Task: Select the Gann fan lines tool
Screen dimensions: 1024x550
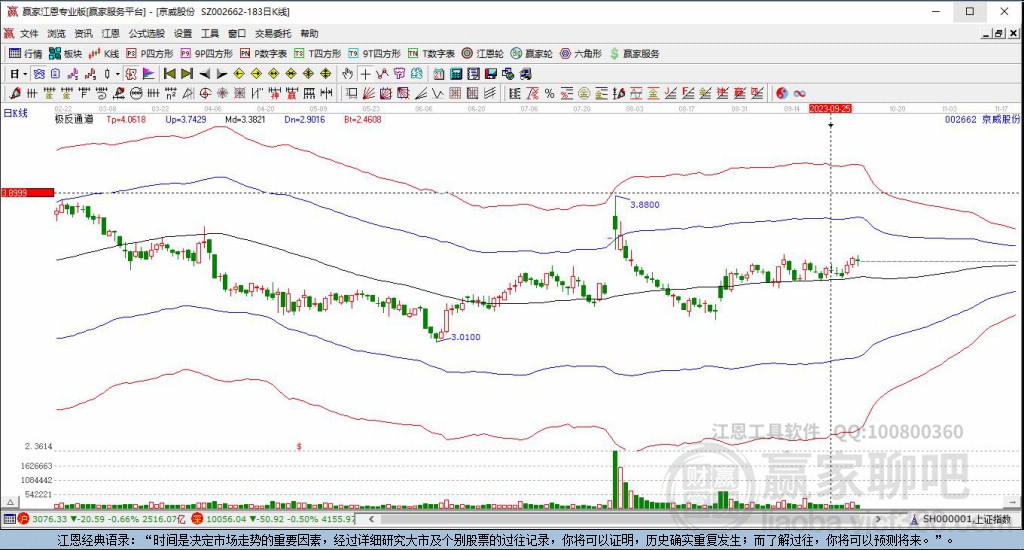Action: pyautogui.click(x=369, y=93)
